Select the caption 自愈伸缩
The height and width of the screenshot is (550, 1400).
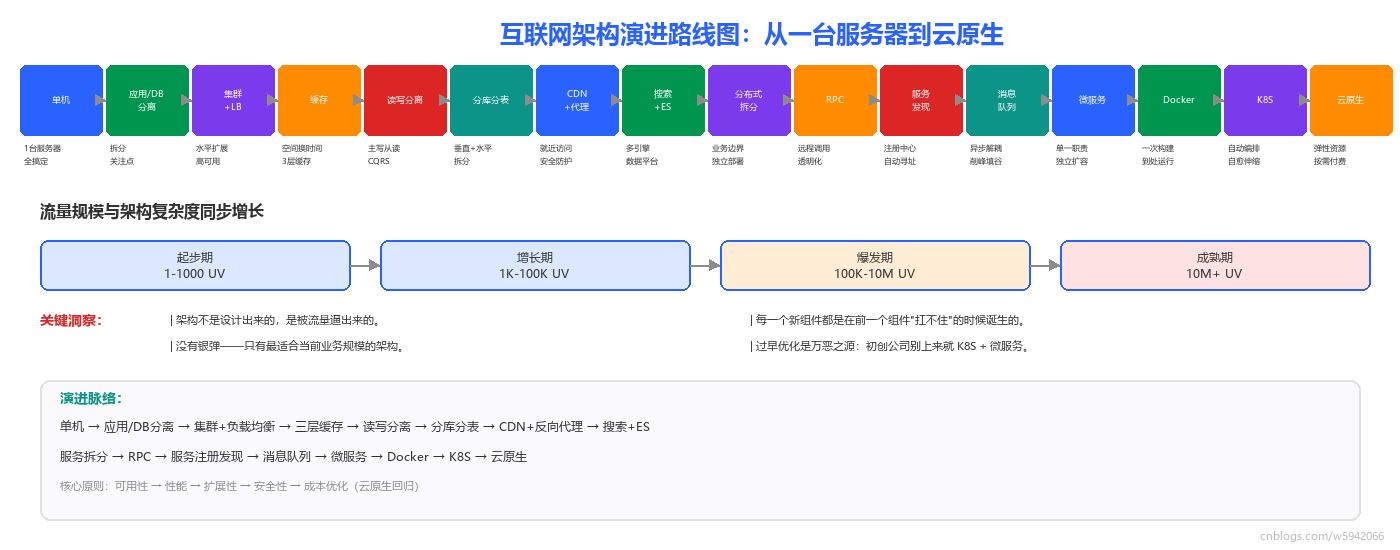(x=1244, y=161)
